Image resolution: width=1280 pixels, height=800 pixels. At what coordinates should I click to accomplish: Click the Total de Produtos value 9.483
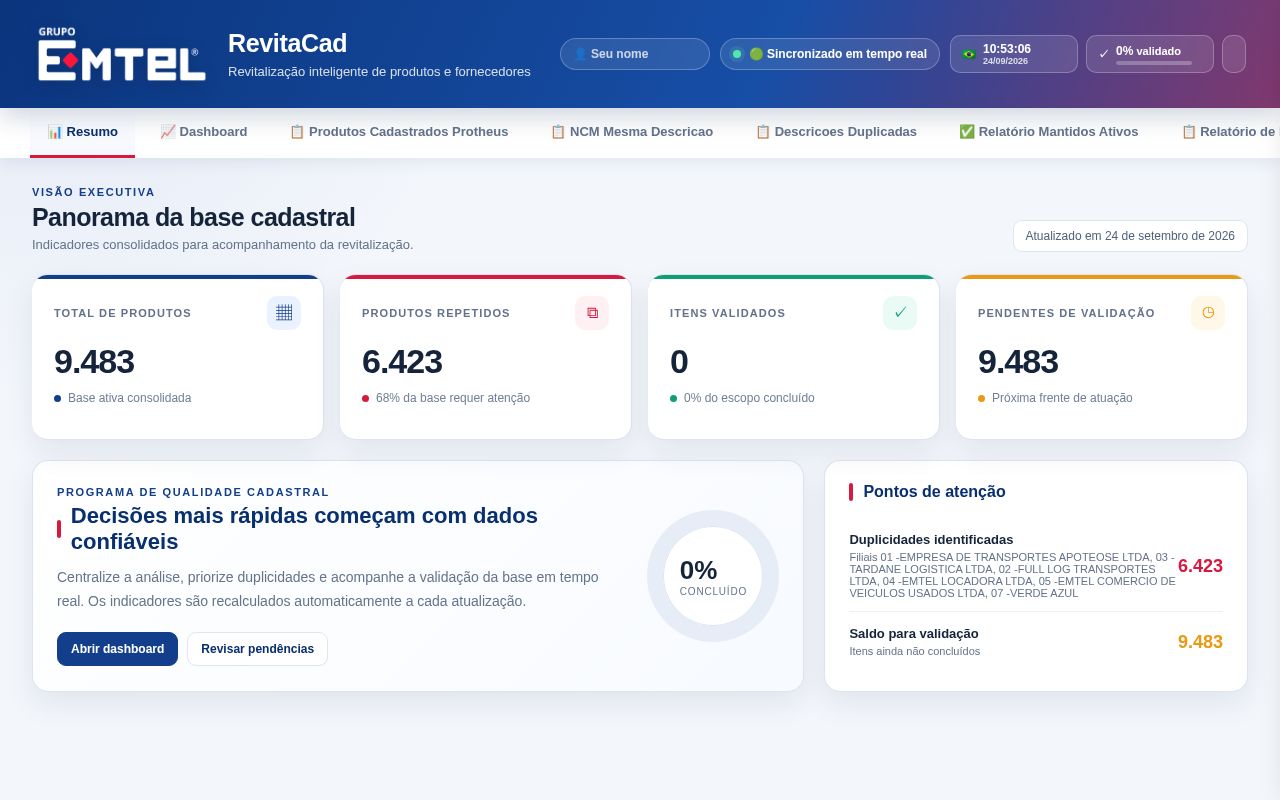(94, 361)
